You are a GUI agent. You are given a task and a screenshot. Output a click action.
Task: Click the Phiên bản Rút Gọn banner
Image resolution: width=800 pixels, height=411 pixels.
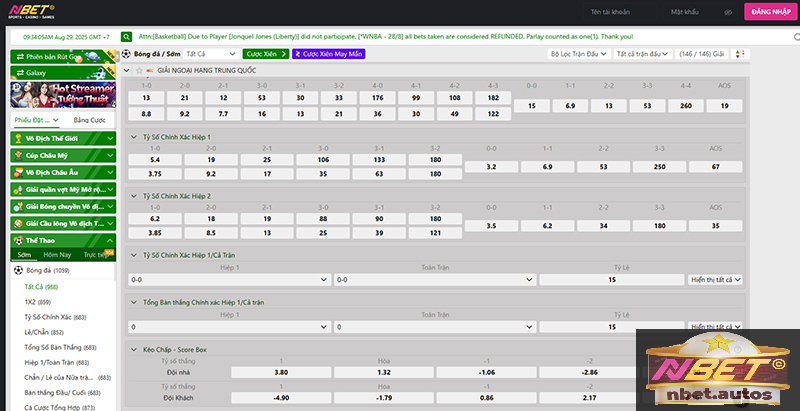pyautogui.click(x=61, y=57)
